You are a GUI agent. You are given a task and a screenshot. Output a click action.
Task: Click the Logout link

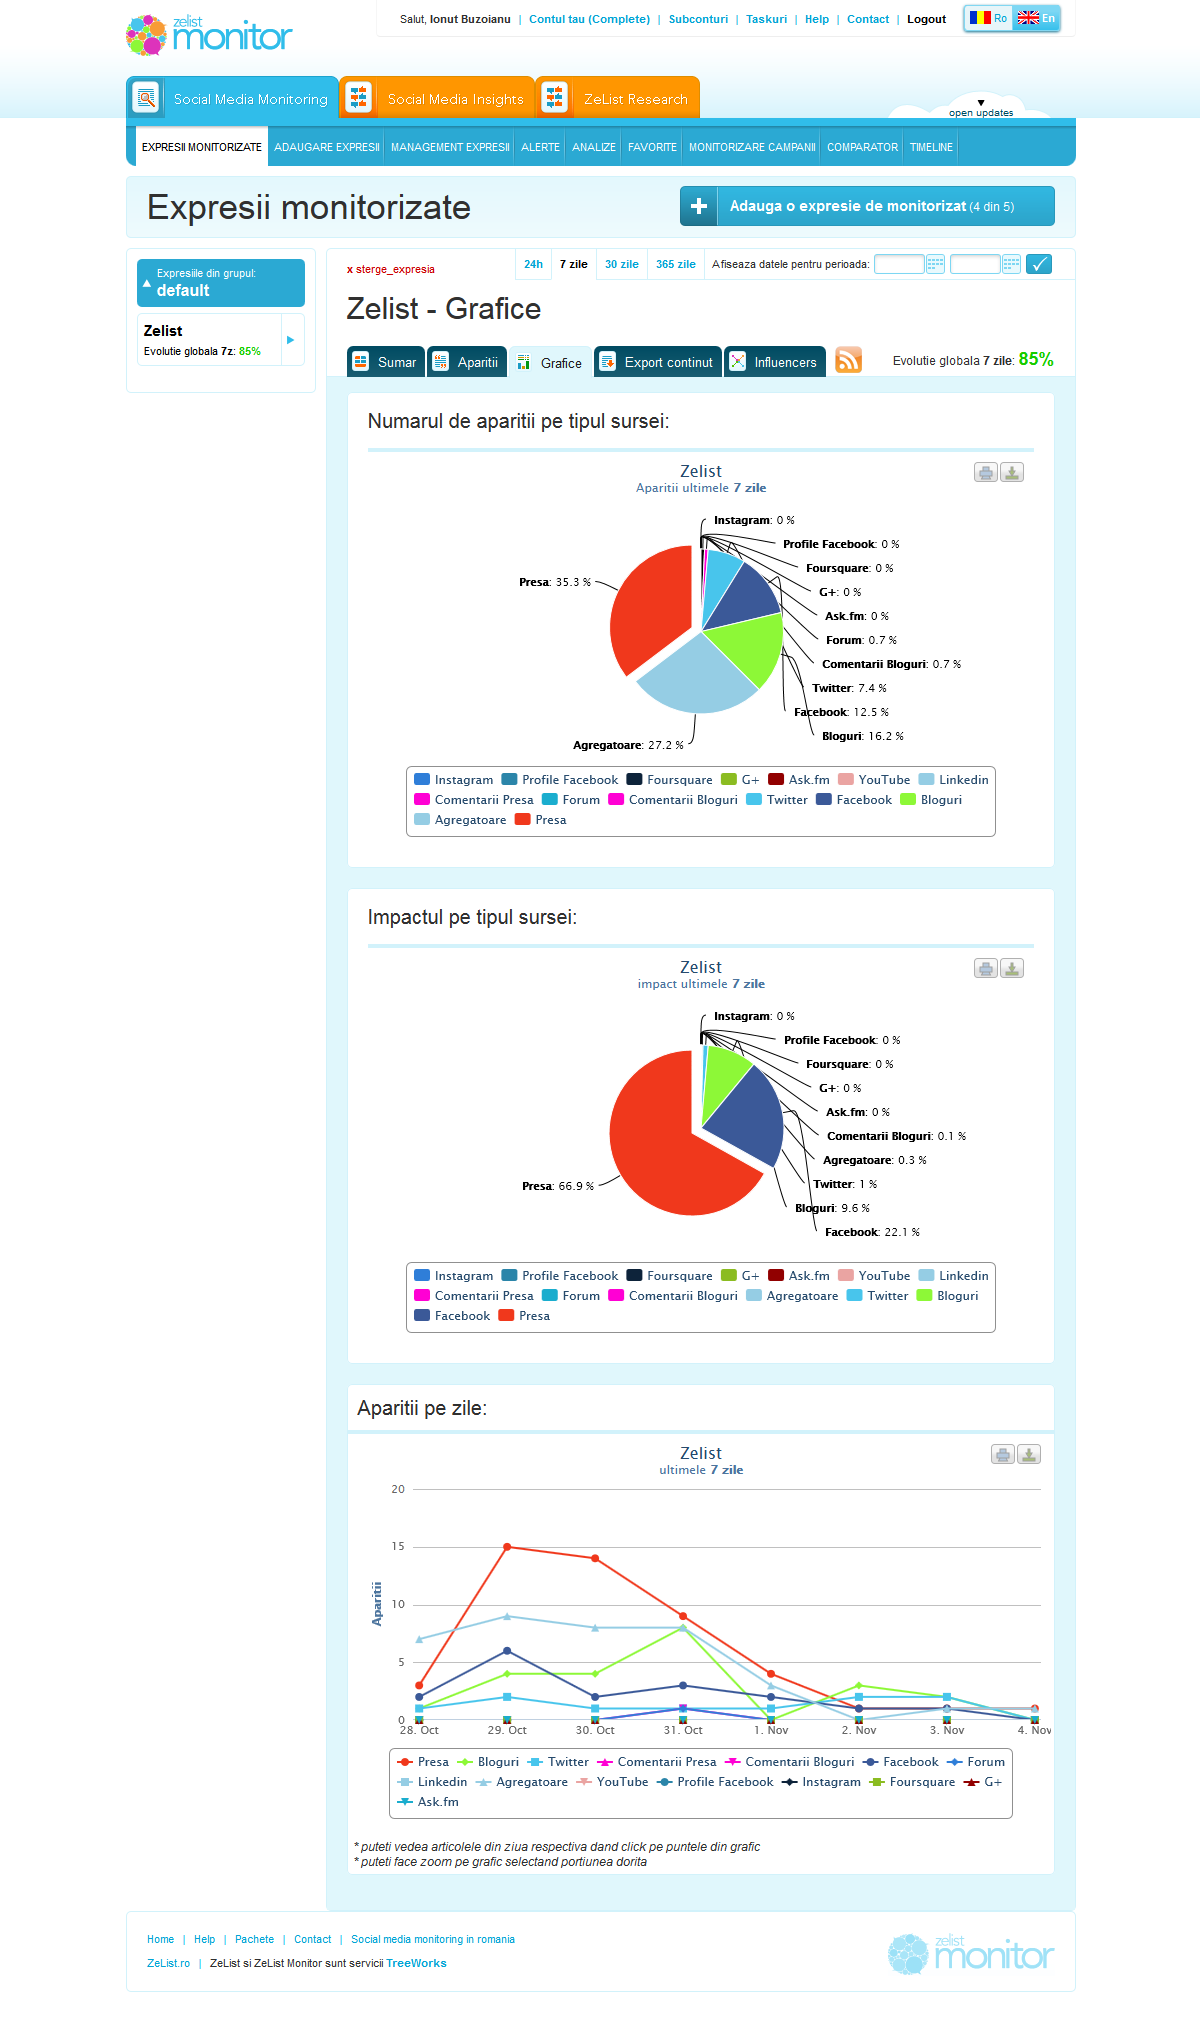coord(927,19)
